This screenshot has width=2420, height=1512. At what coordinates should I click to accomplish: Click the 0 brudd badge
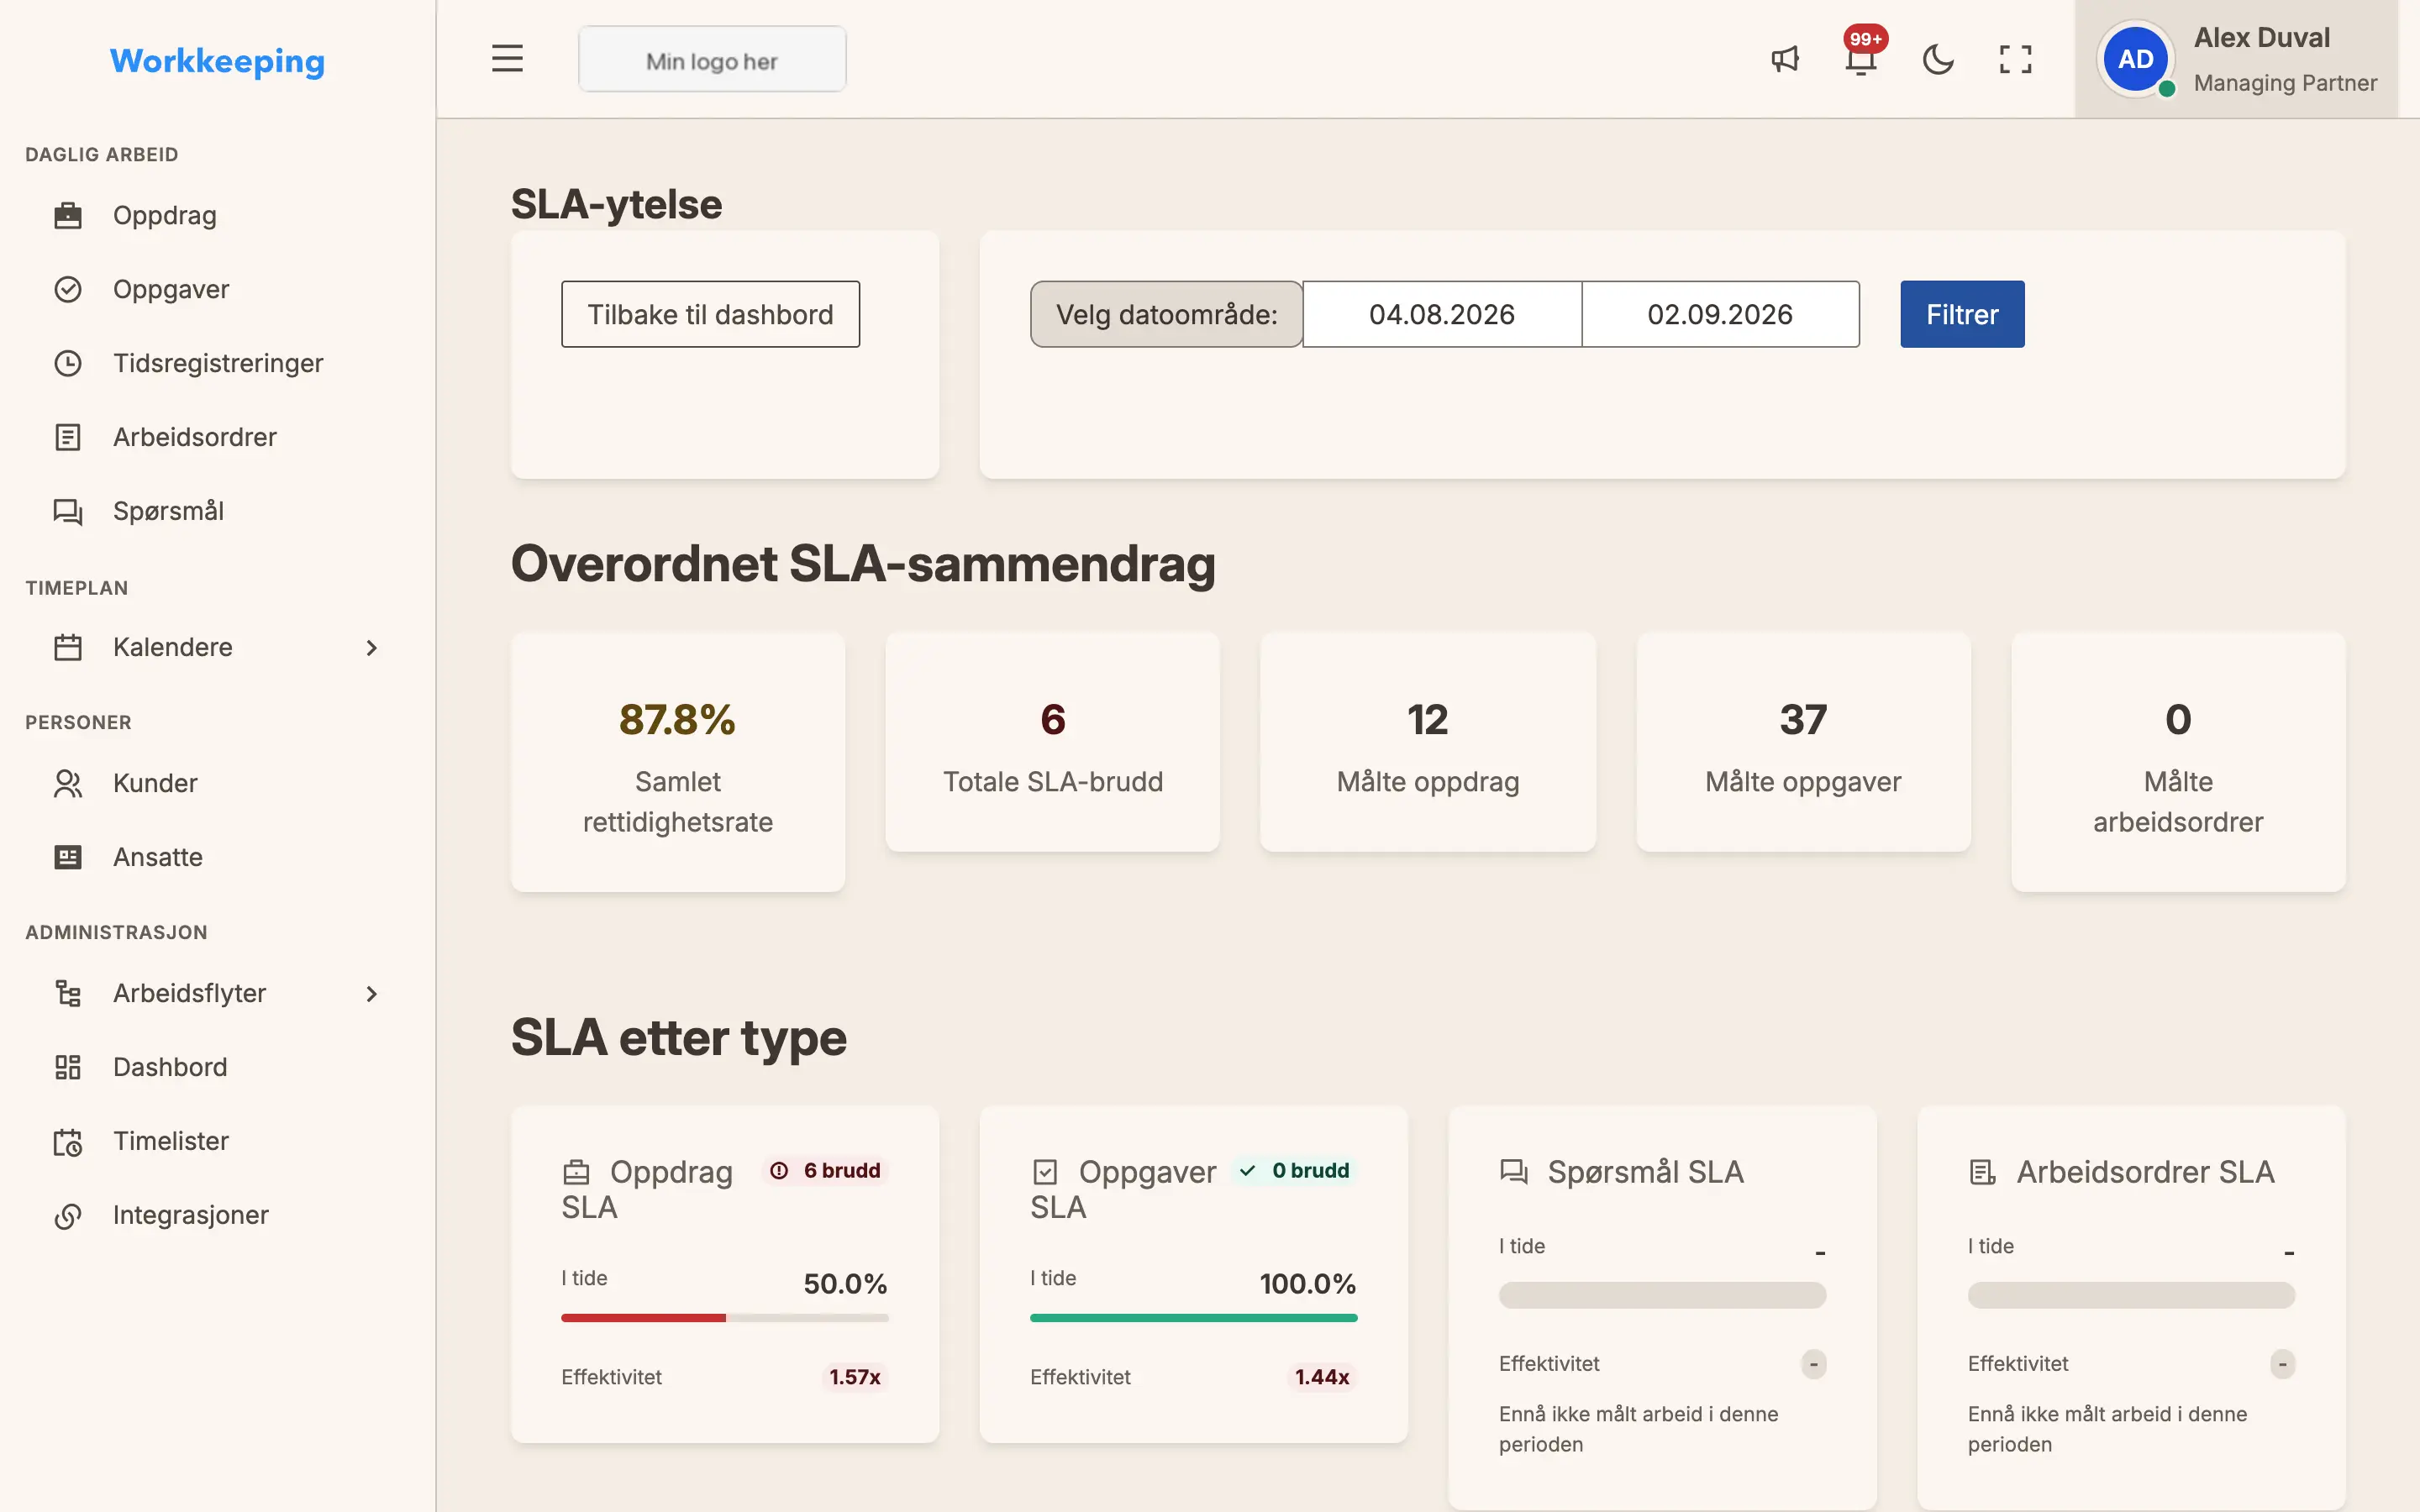(1294, 1170)
